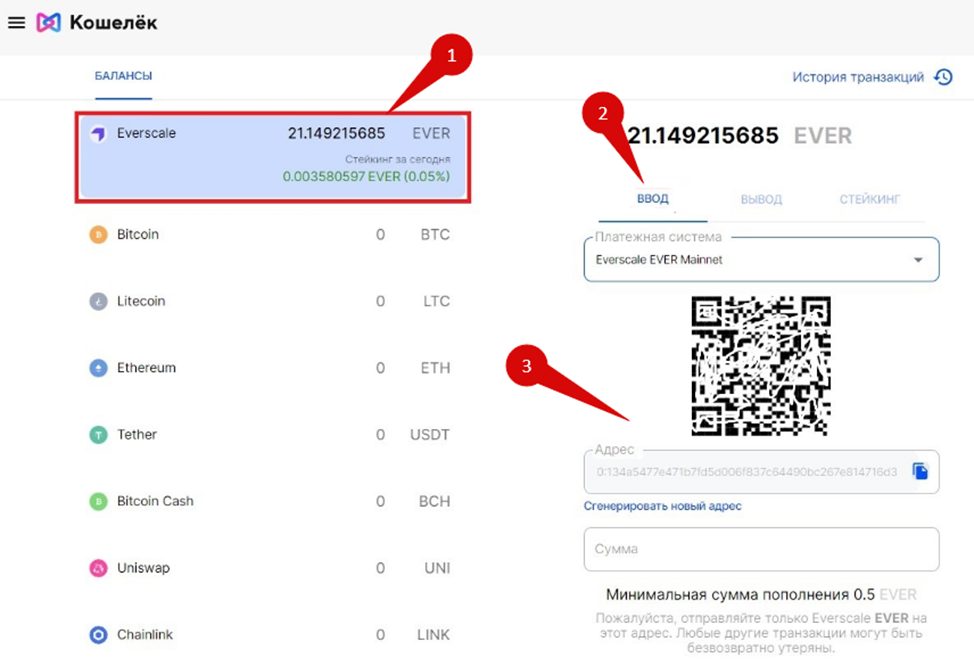Focus the Сумма input field
Screen dimensions: 974x666
tap(762, 549)
